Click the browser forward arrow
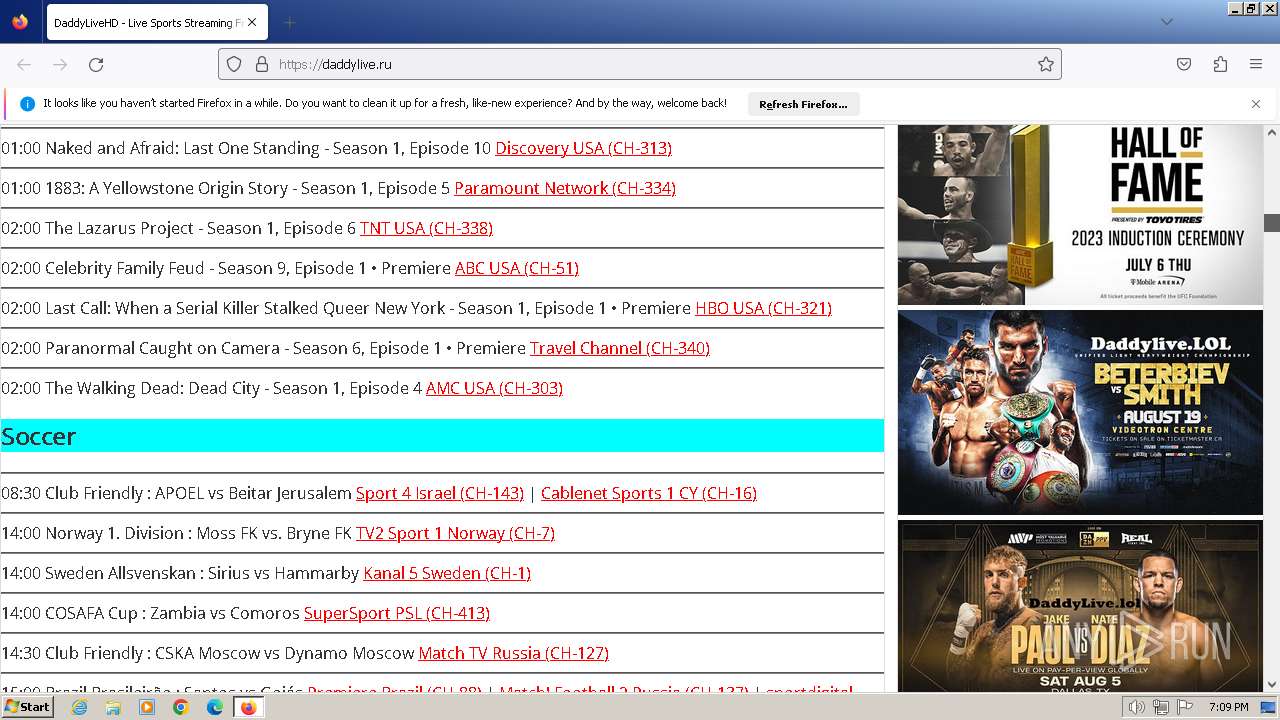This screenshot has width=1280, height=720. pos(60,64)
